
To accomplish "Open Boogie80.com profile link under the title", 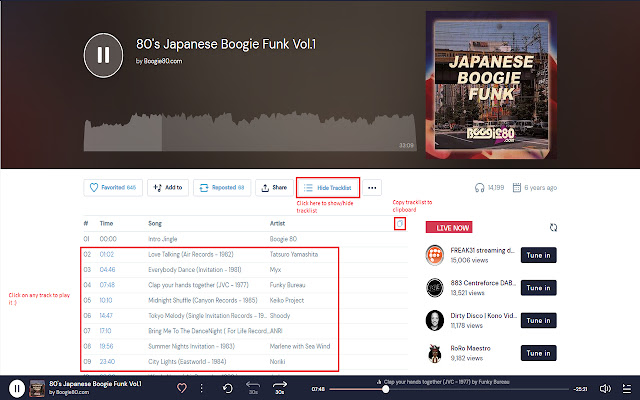I will tap(163, 61).
